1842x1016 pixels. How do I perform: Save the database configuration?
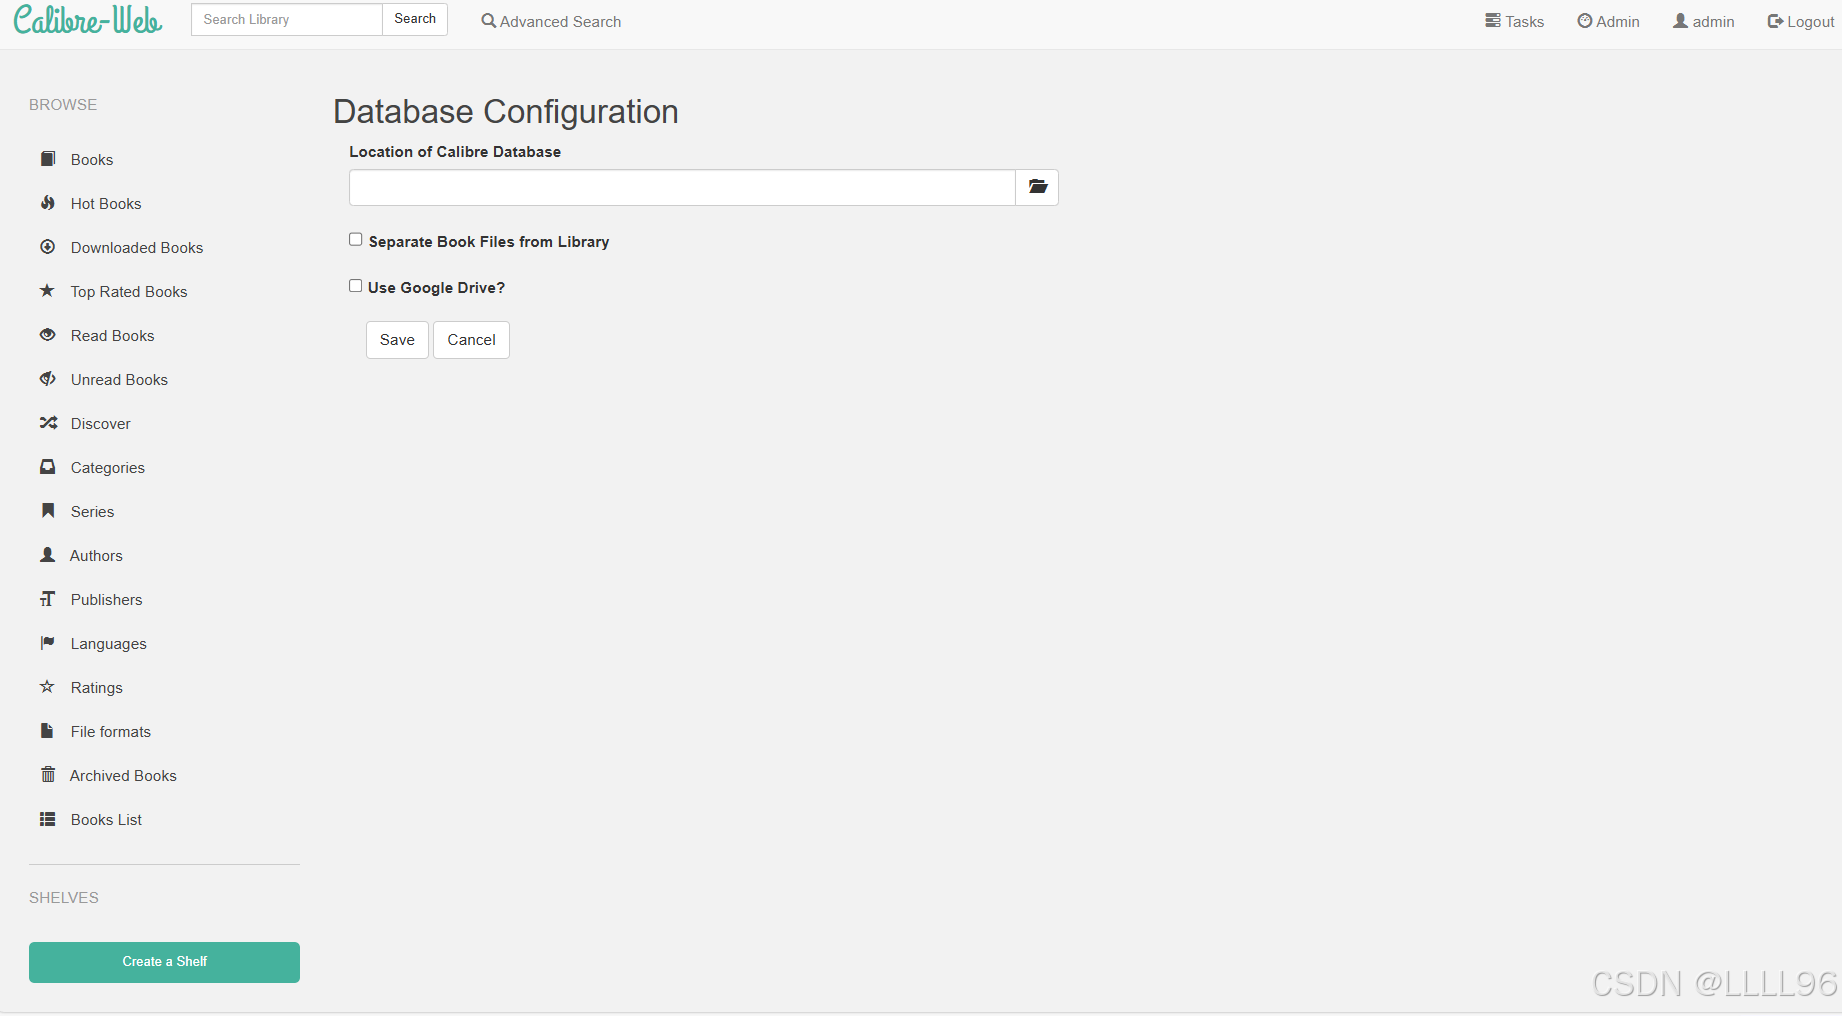(x=397, y=340)
